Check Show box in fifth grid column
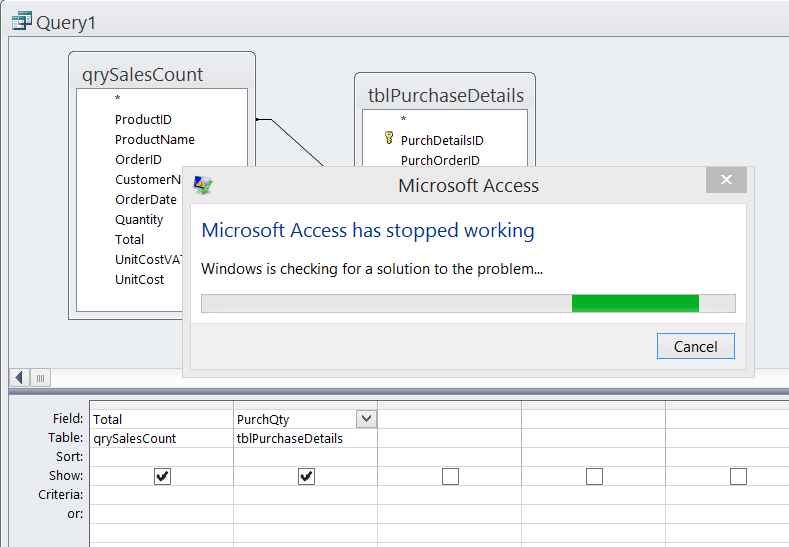The width and height of the screenshot is (789, 547). pyautogui.click(x=738, y=476)
